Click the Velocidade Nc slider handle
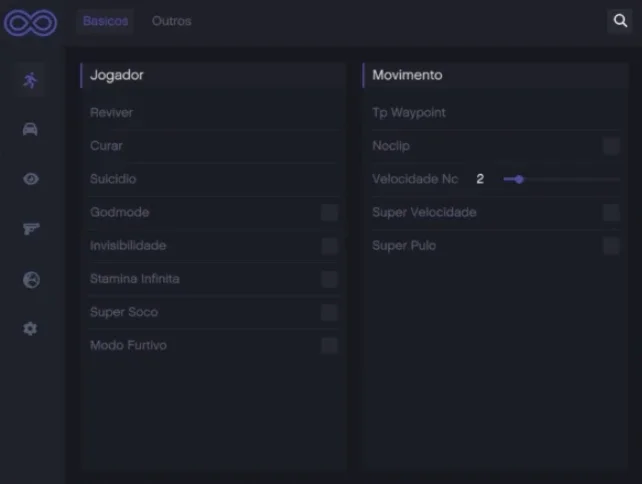 [519, 179]
